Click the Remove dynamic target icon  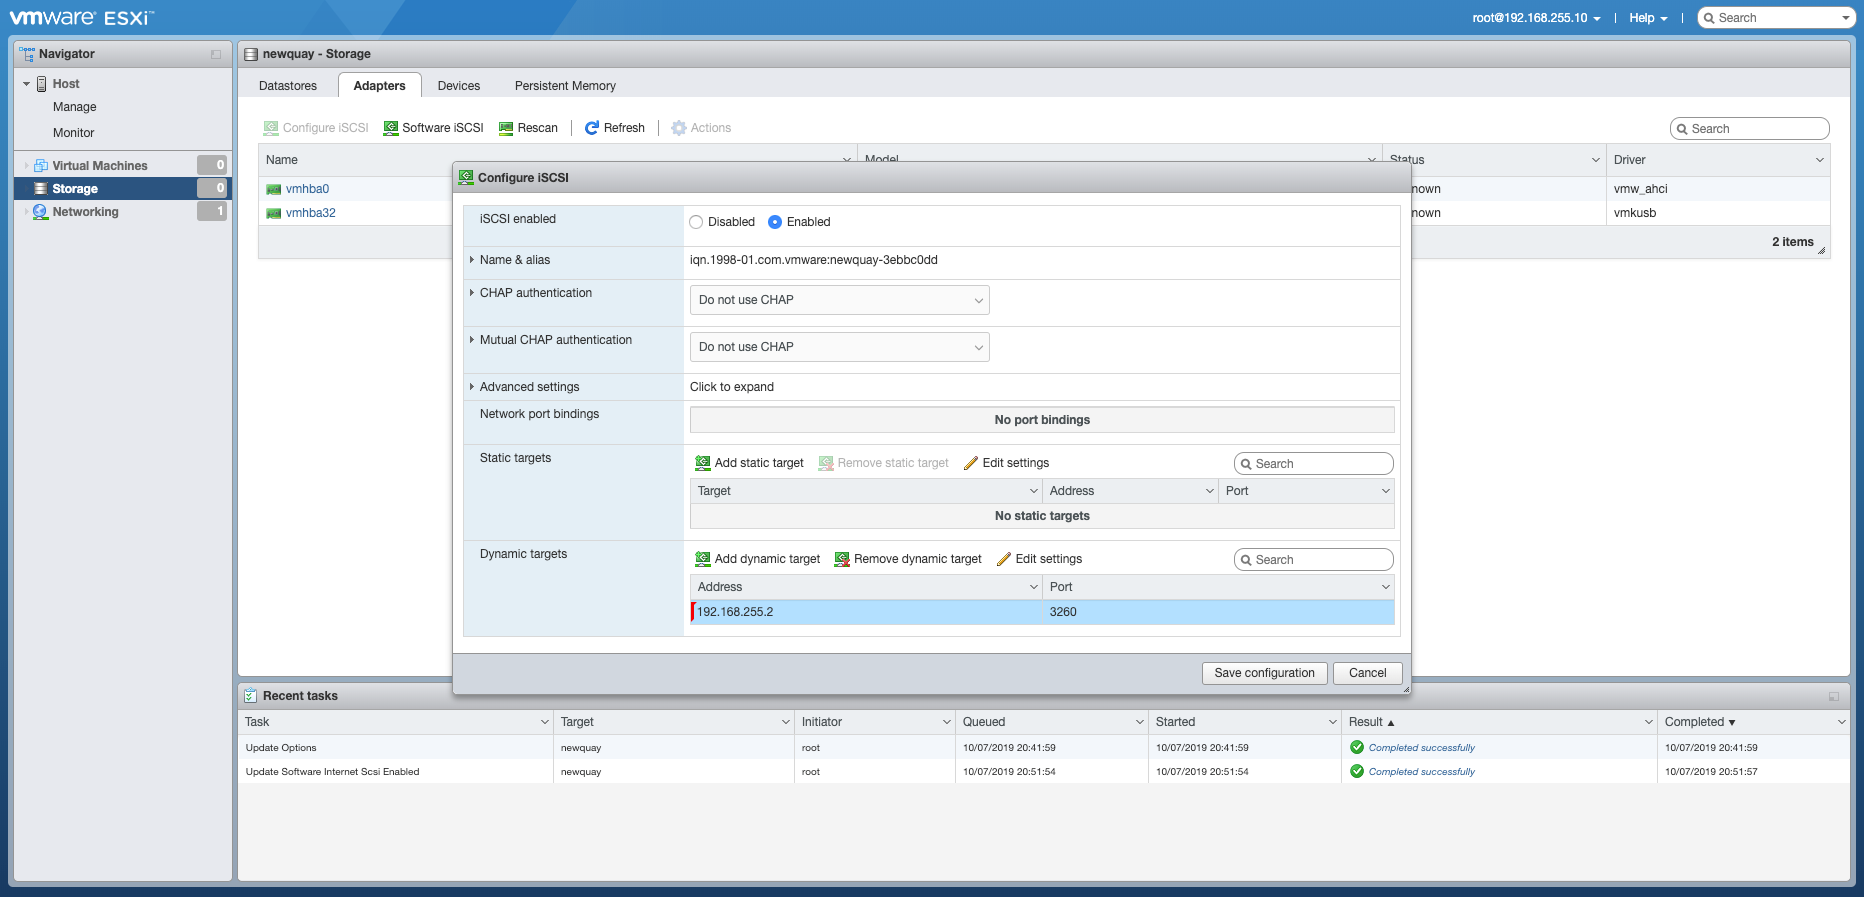click(x=842, y=559)
